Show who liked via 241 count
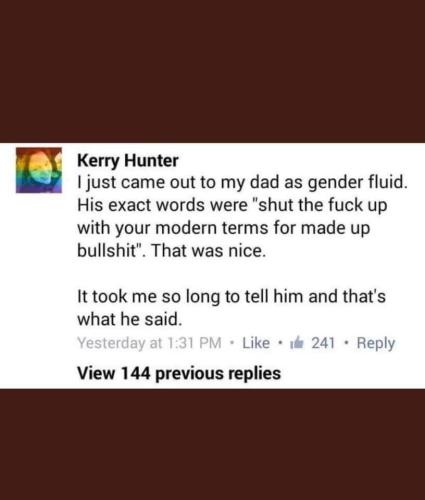Screen dimensions: 425x500 tap(323, 343)
